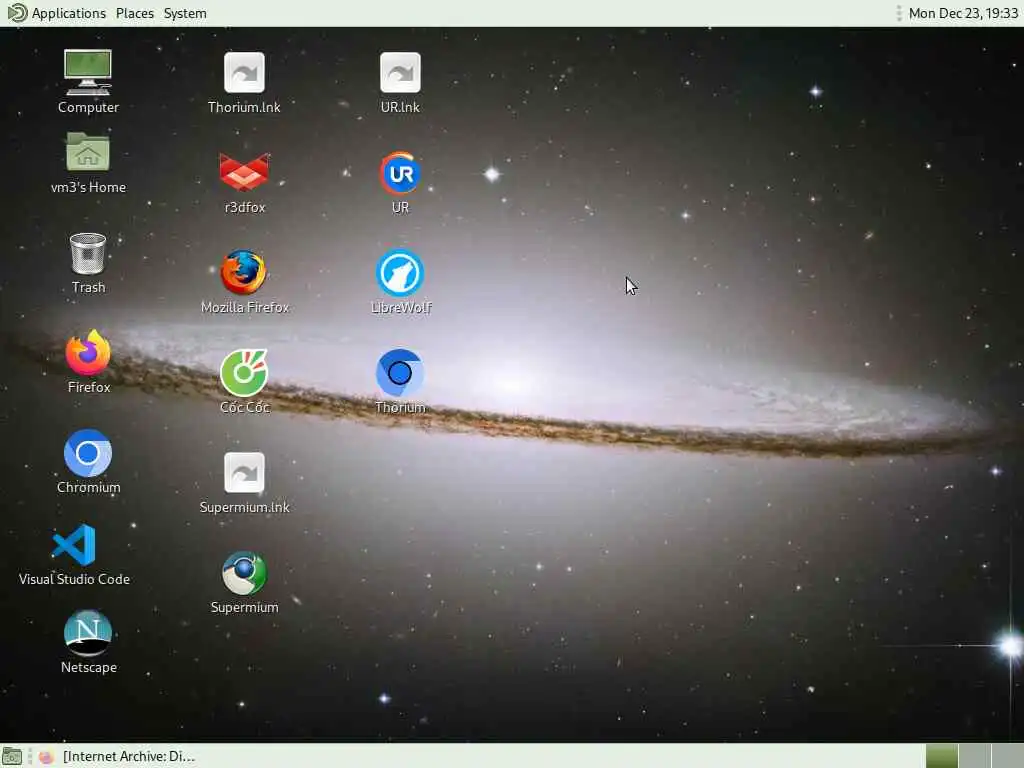The image size is (1024, 768).
Task: Open the System menu
Action: (185, 13)
